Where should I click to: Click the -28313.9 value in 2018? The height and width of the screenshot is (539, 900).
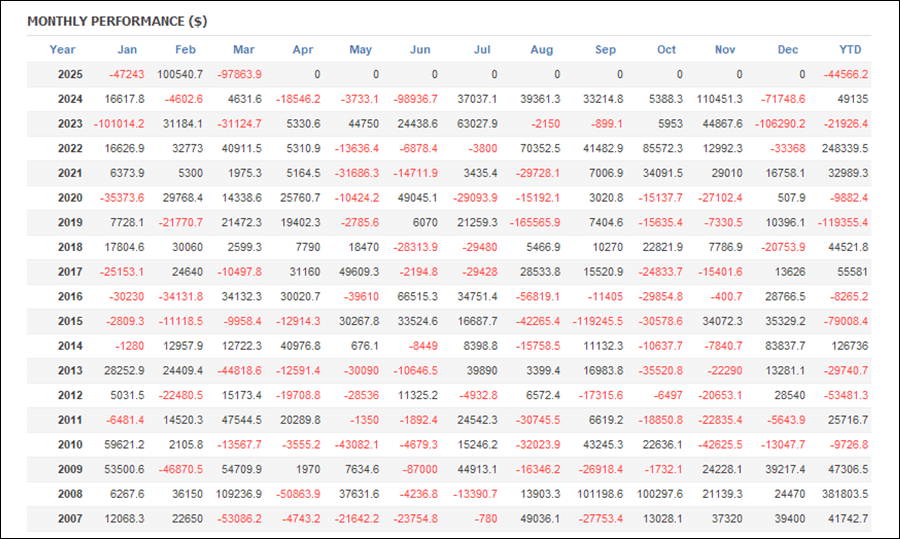pyautogui.click(x=416, y=247)
